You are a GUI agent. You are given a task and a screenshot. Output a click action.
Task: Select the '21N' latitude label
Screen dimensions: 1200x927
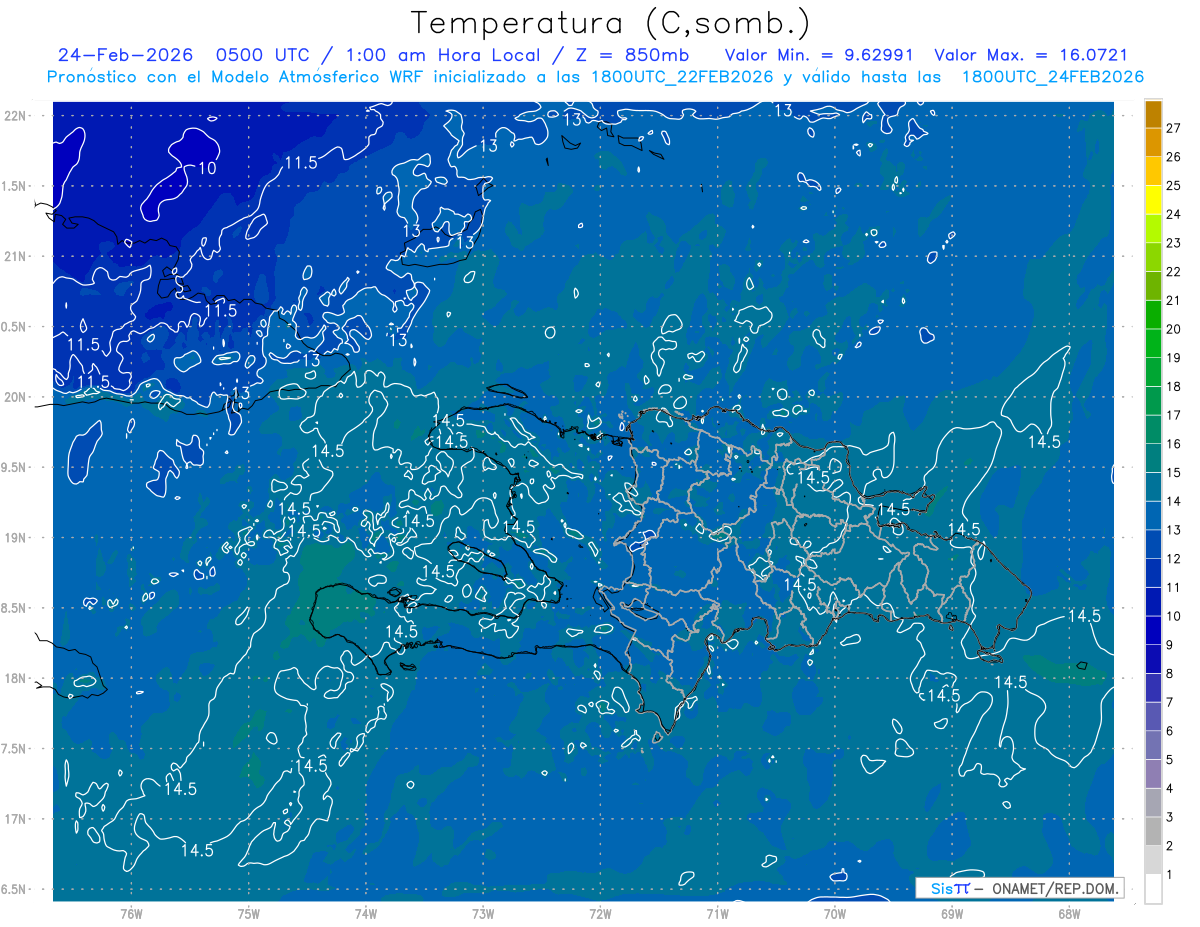pyautogui.click(x=17, y=256)
